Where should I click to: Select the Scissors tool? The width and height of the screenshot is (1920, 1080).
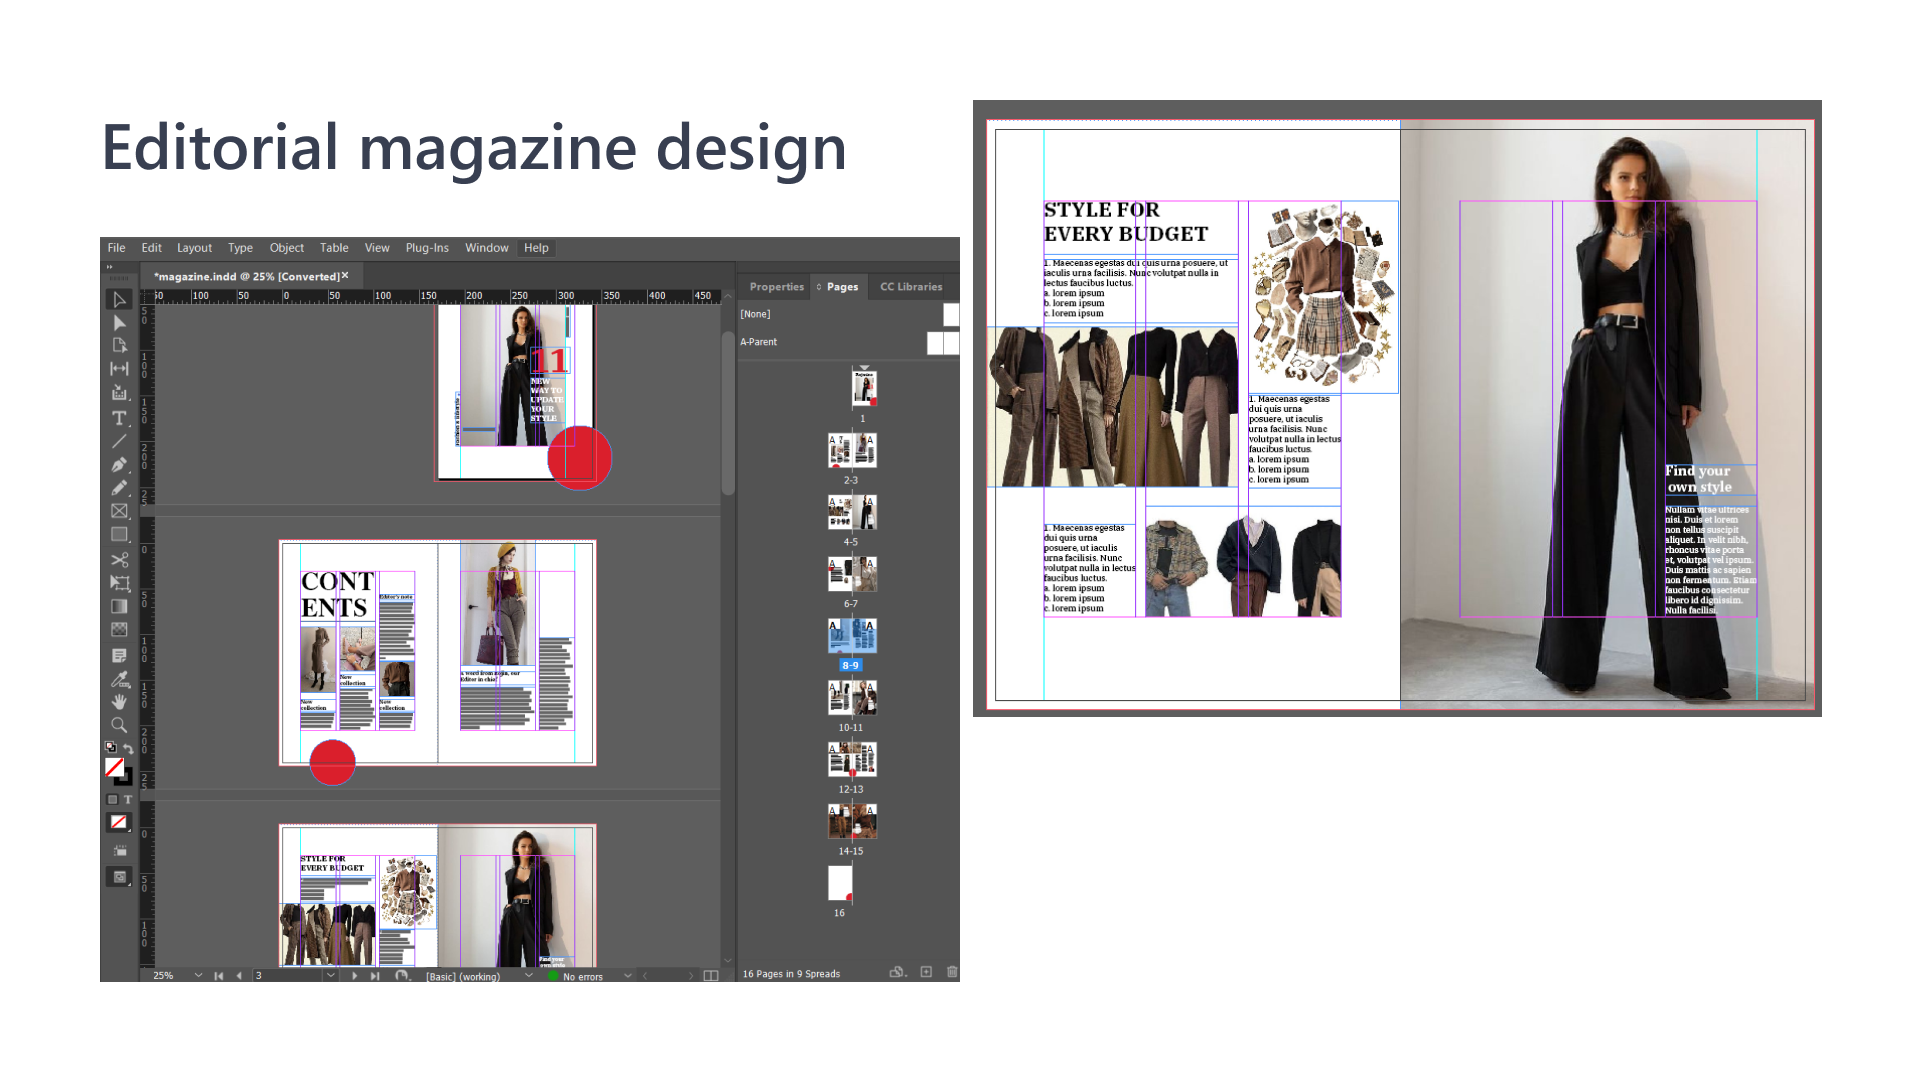coord(119,559)
